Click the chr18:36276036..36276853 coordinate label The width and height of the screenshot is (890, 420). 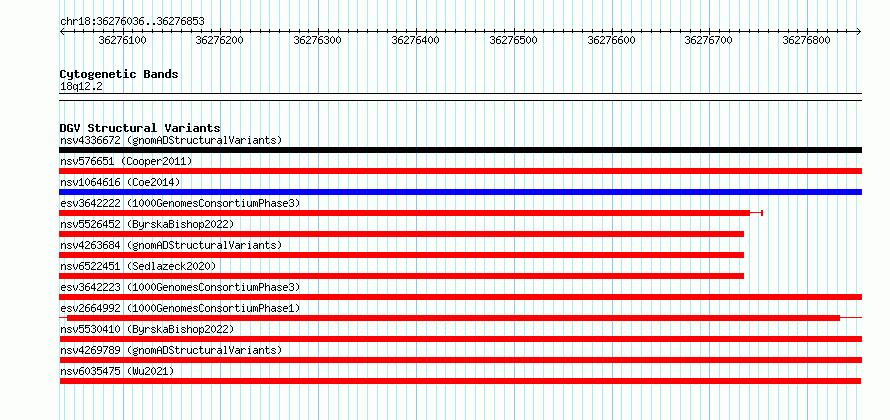click(x=132, y=22)
